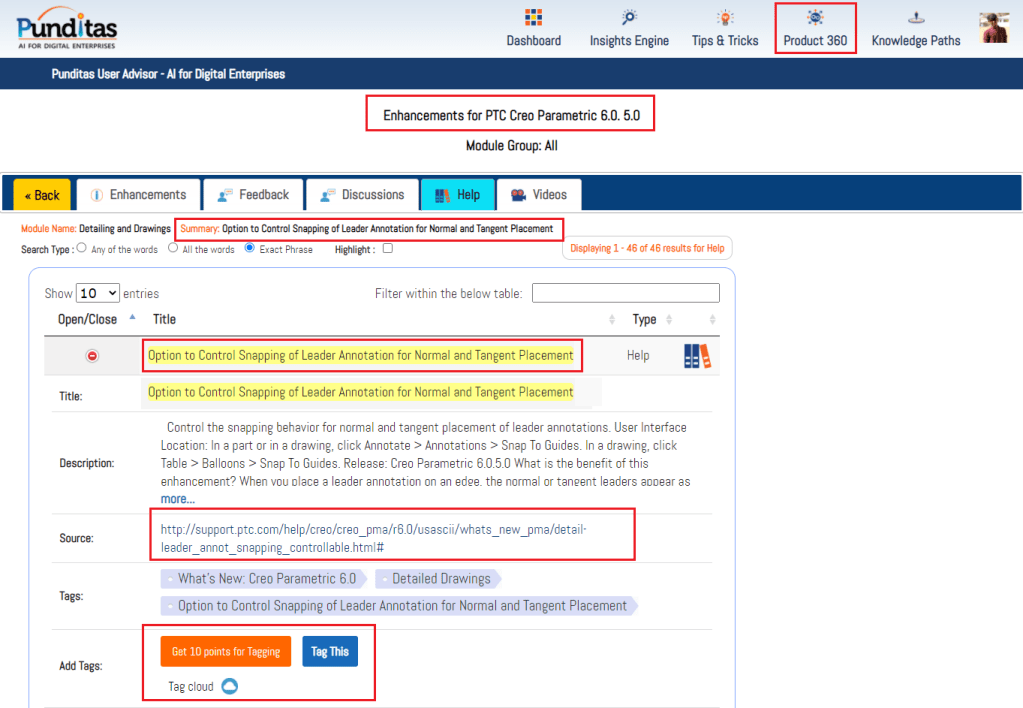Open the Tag cloud icon
1023x708 pixels.
click(x=229, y=686)
